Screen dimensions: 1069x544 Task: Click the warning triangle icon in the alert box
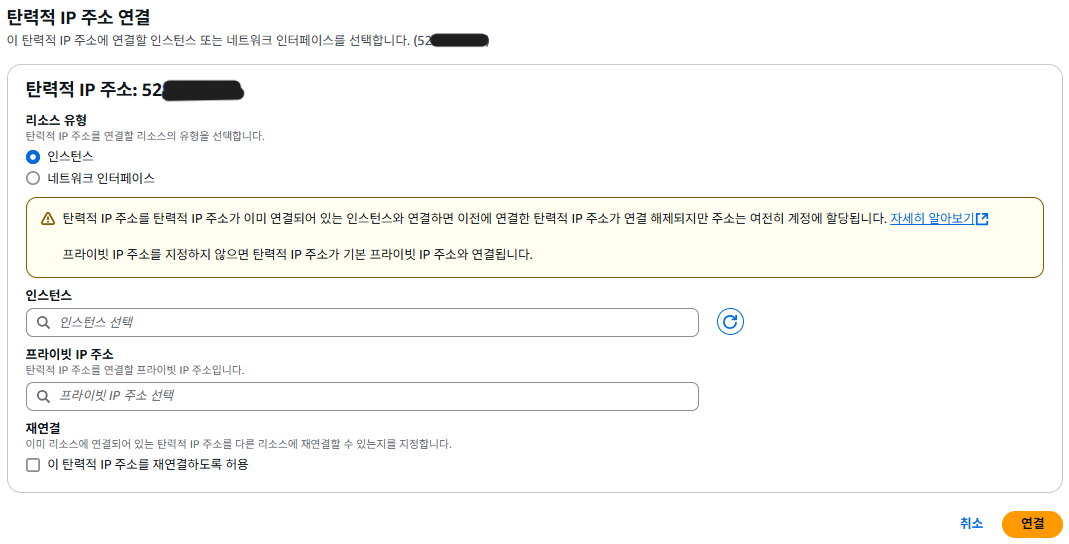tap(48, 219)
